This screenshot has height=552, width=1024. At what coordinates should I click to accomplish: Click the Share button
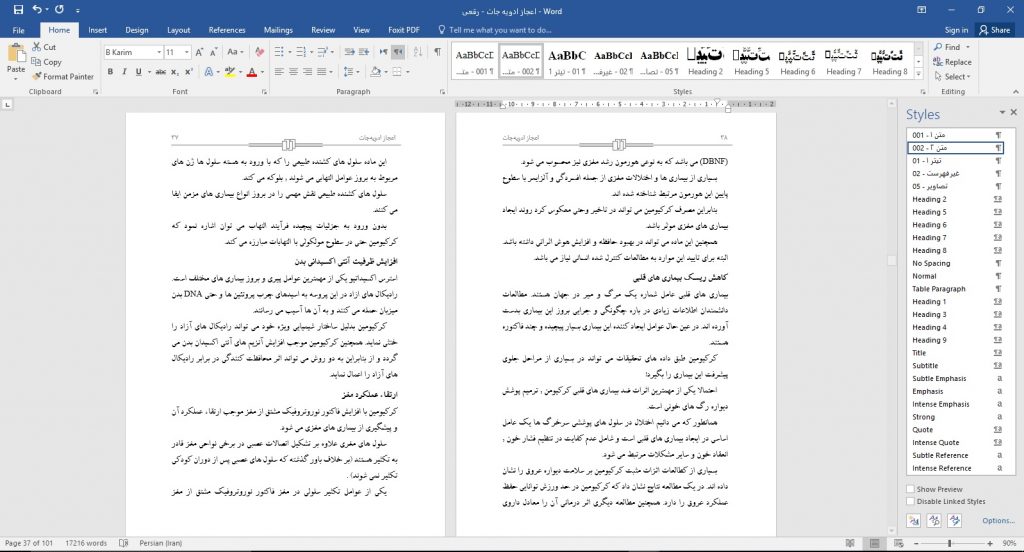click(x=994, y=30)
